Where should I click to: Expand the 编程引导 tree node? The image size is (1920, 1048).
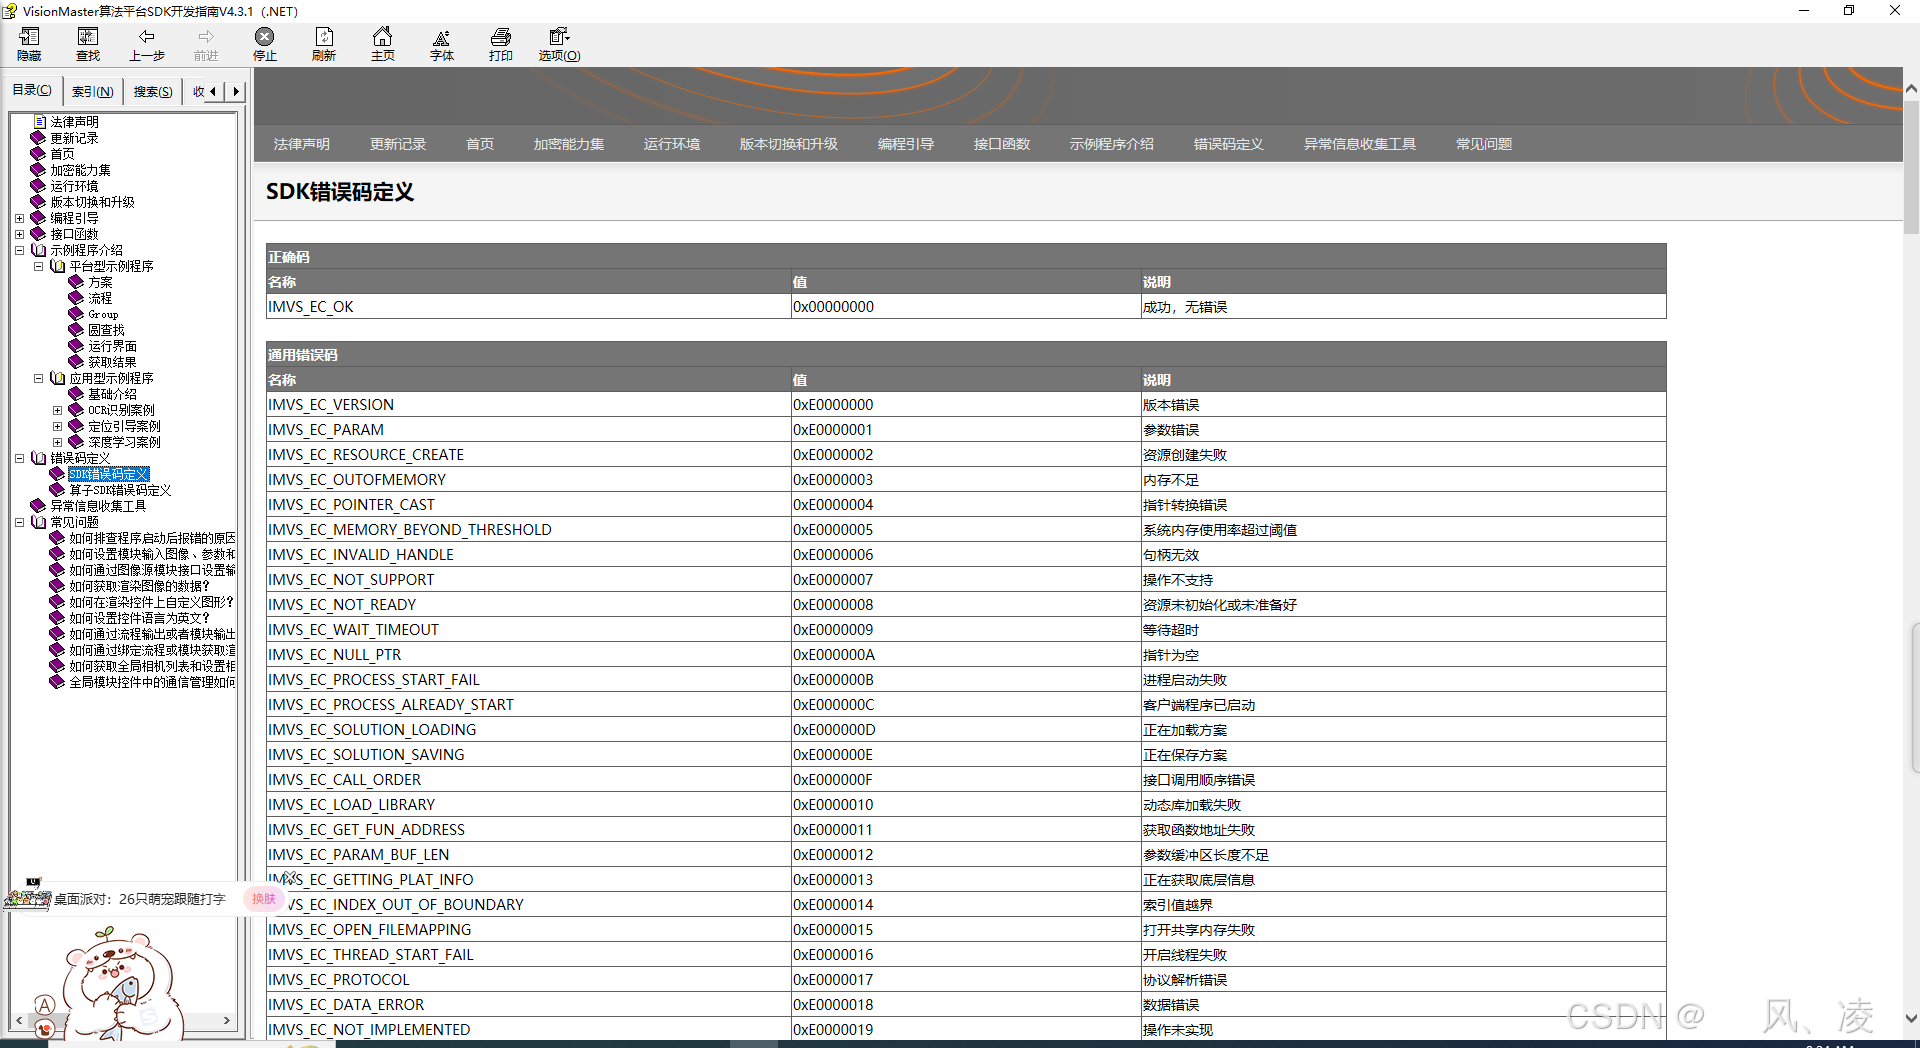[19, 218]
